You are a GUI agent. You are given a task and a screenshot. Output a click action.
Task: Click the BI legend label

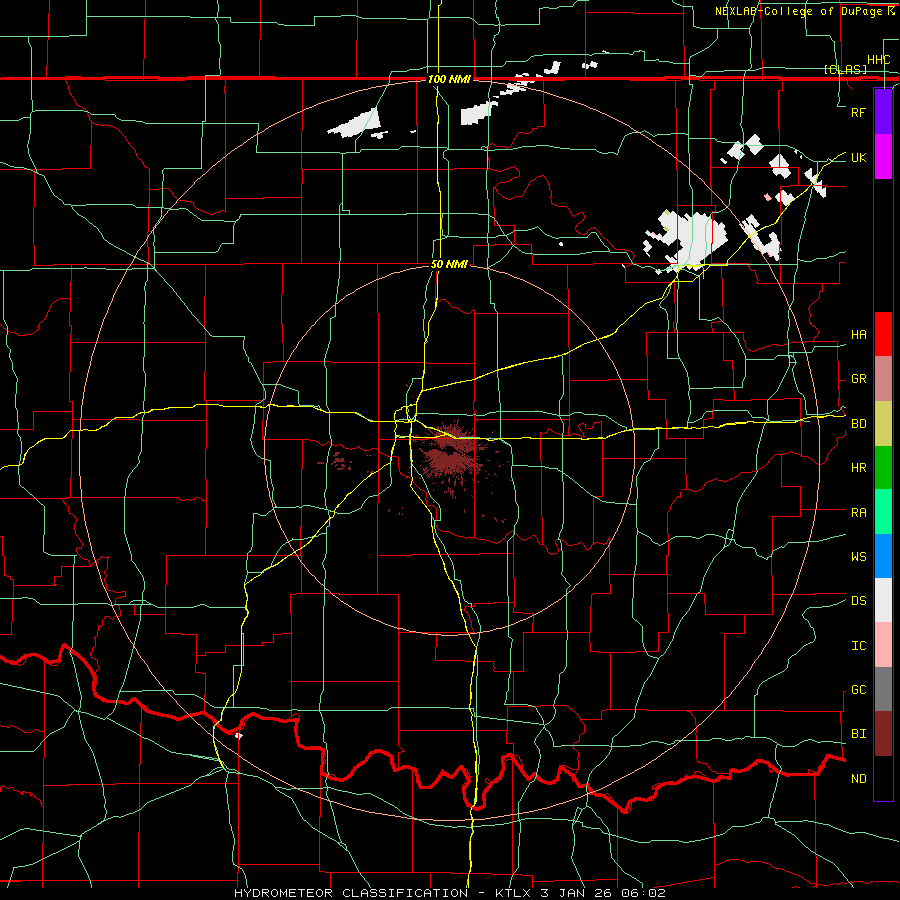tap(858, 734)
